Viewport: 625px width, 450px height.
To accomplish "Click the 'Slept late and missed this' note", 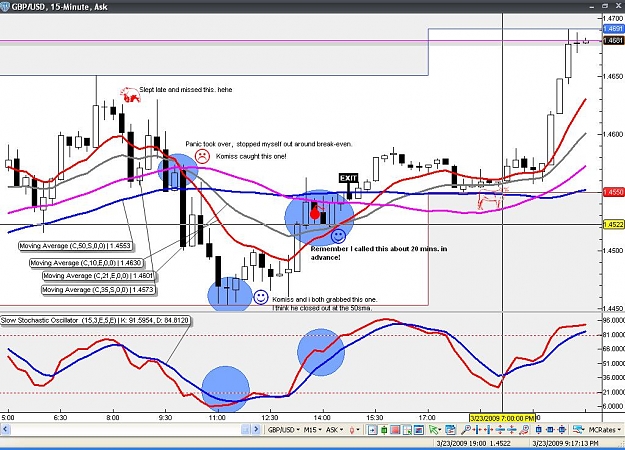I will (186, 90).
